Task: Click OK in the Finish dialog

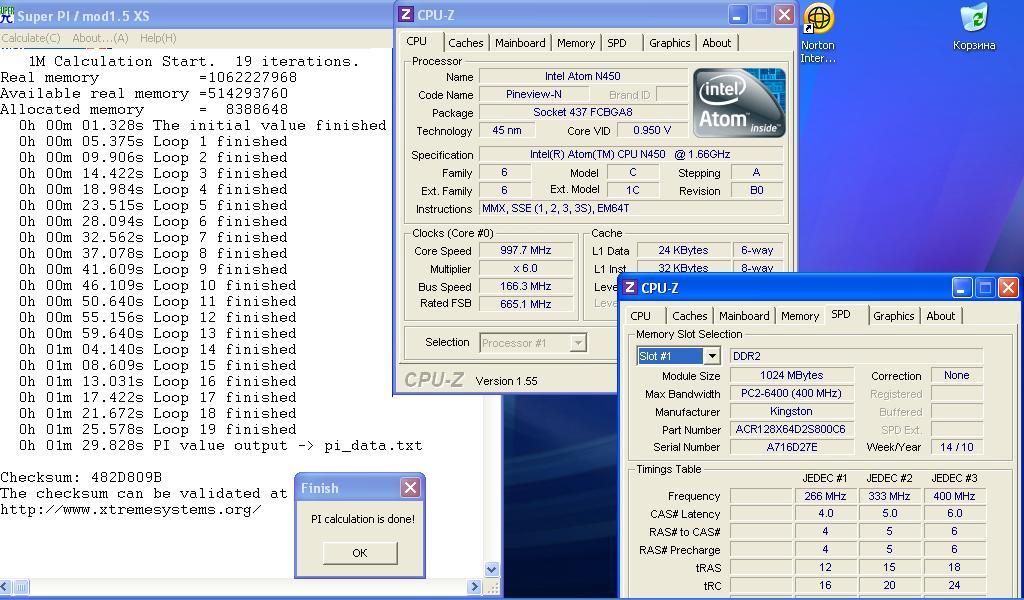Action: [360, 552]
